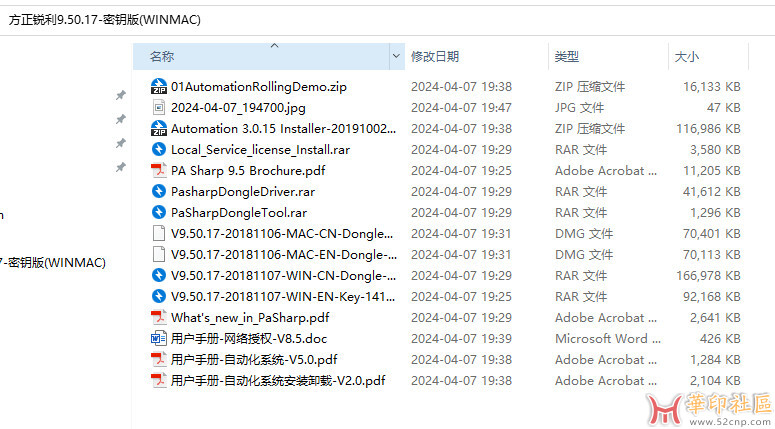Click the size value 116,986 KB
Image resolution: width=775 pixels, height=429 pixels.
708,129
